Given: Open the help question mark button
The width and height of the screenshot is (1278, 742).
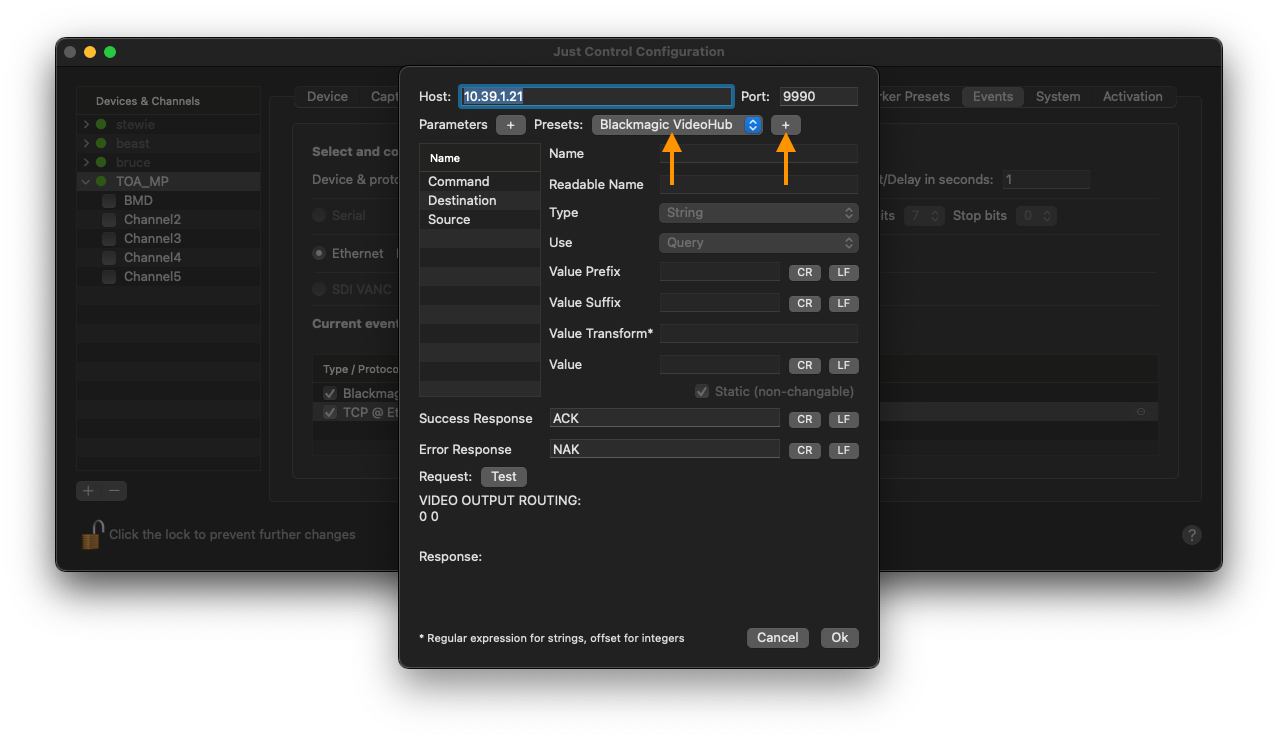Looking at the screenshot, I should coord(1191,535).
